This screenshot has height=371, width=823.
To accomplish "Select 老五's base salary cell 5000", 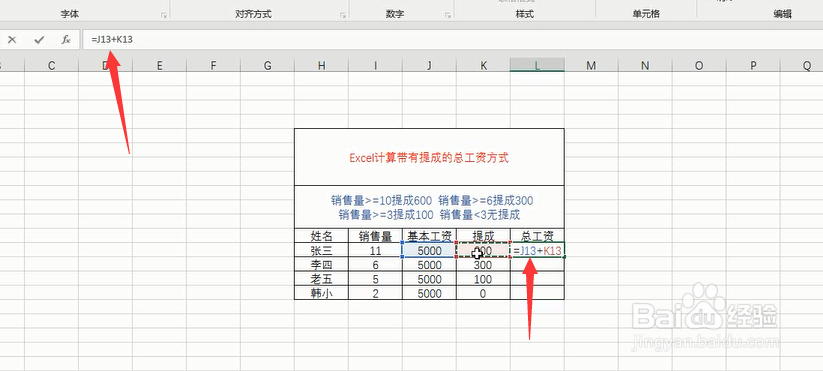I will tap(429, 279).
